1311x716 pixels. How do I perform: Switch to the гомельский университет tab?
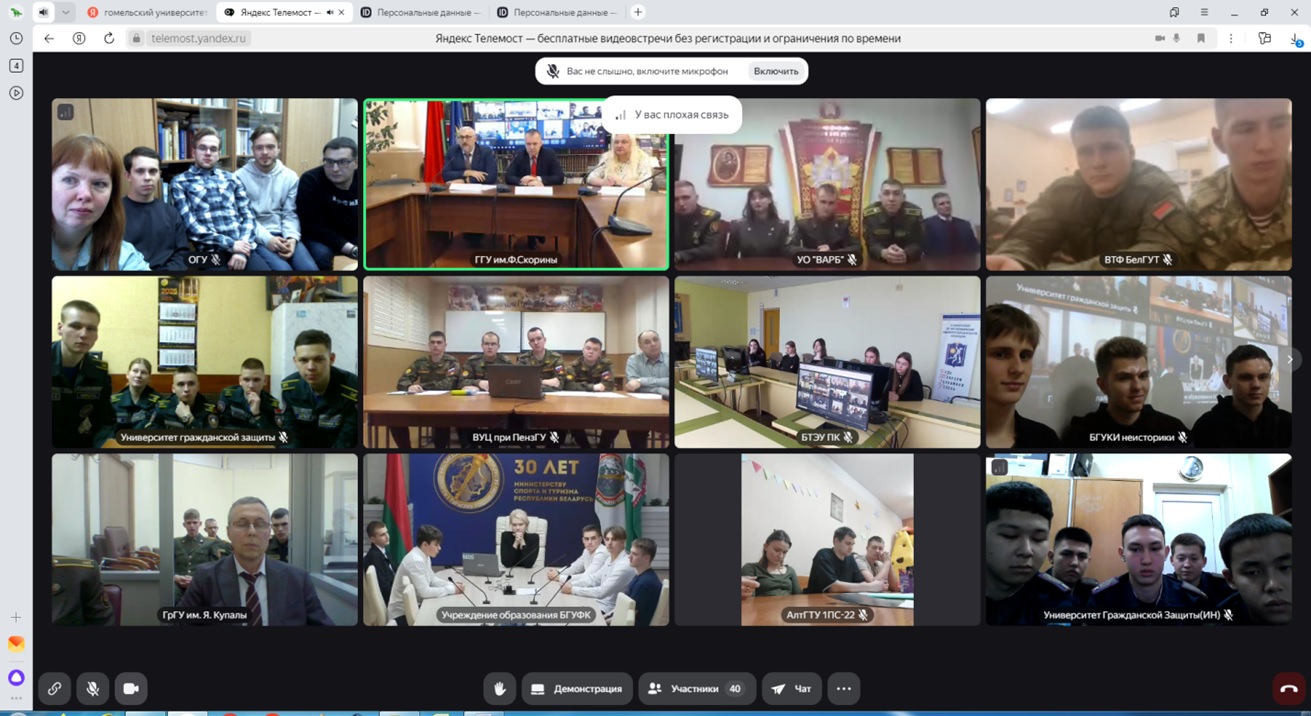click(x=146, y=12)
